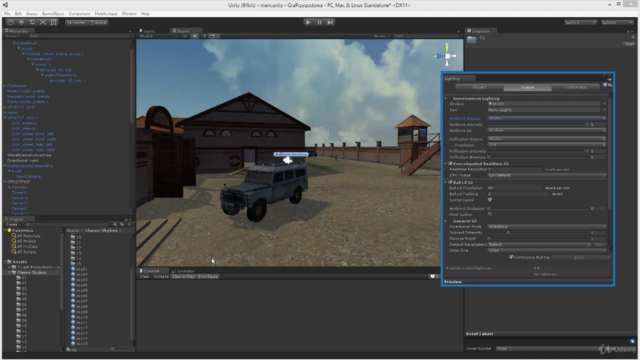Select All Scripts favorite search
The image size is (640, 360).
[x=24, y=251]
